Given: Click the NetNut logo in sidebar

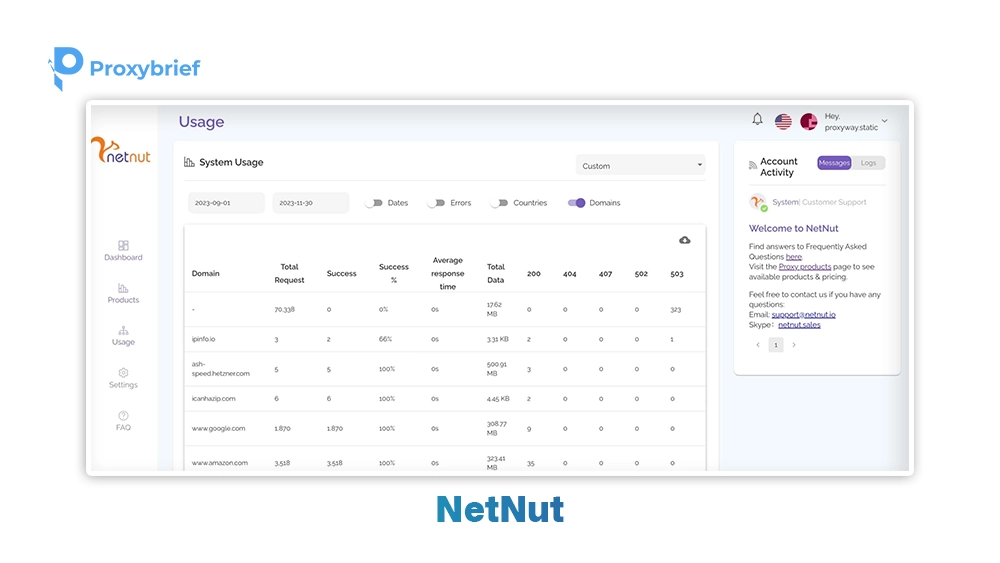Looking at the screenshot, I should 121,150.
